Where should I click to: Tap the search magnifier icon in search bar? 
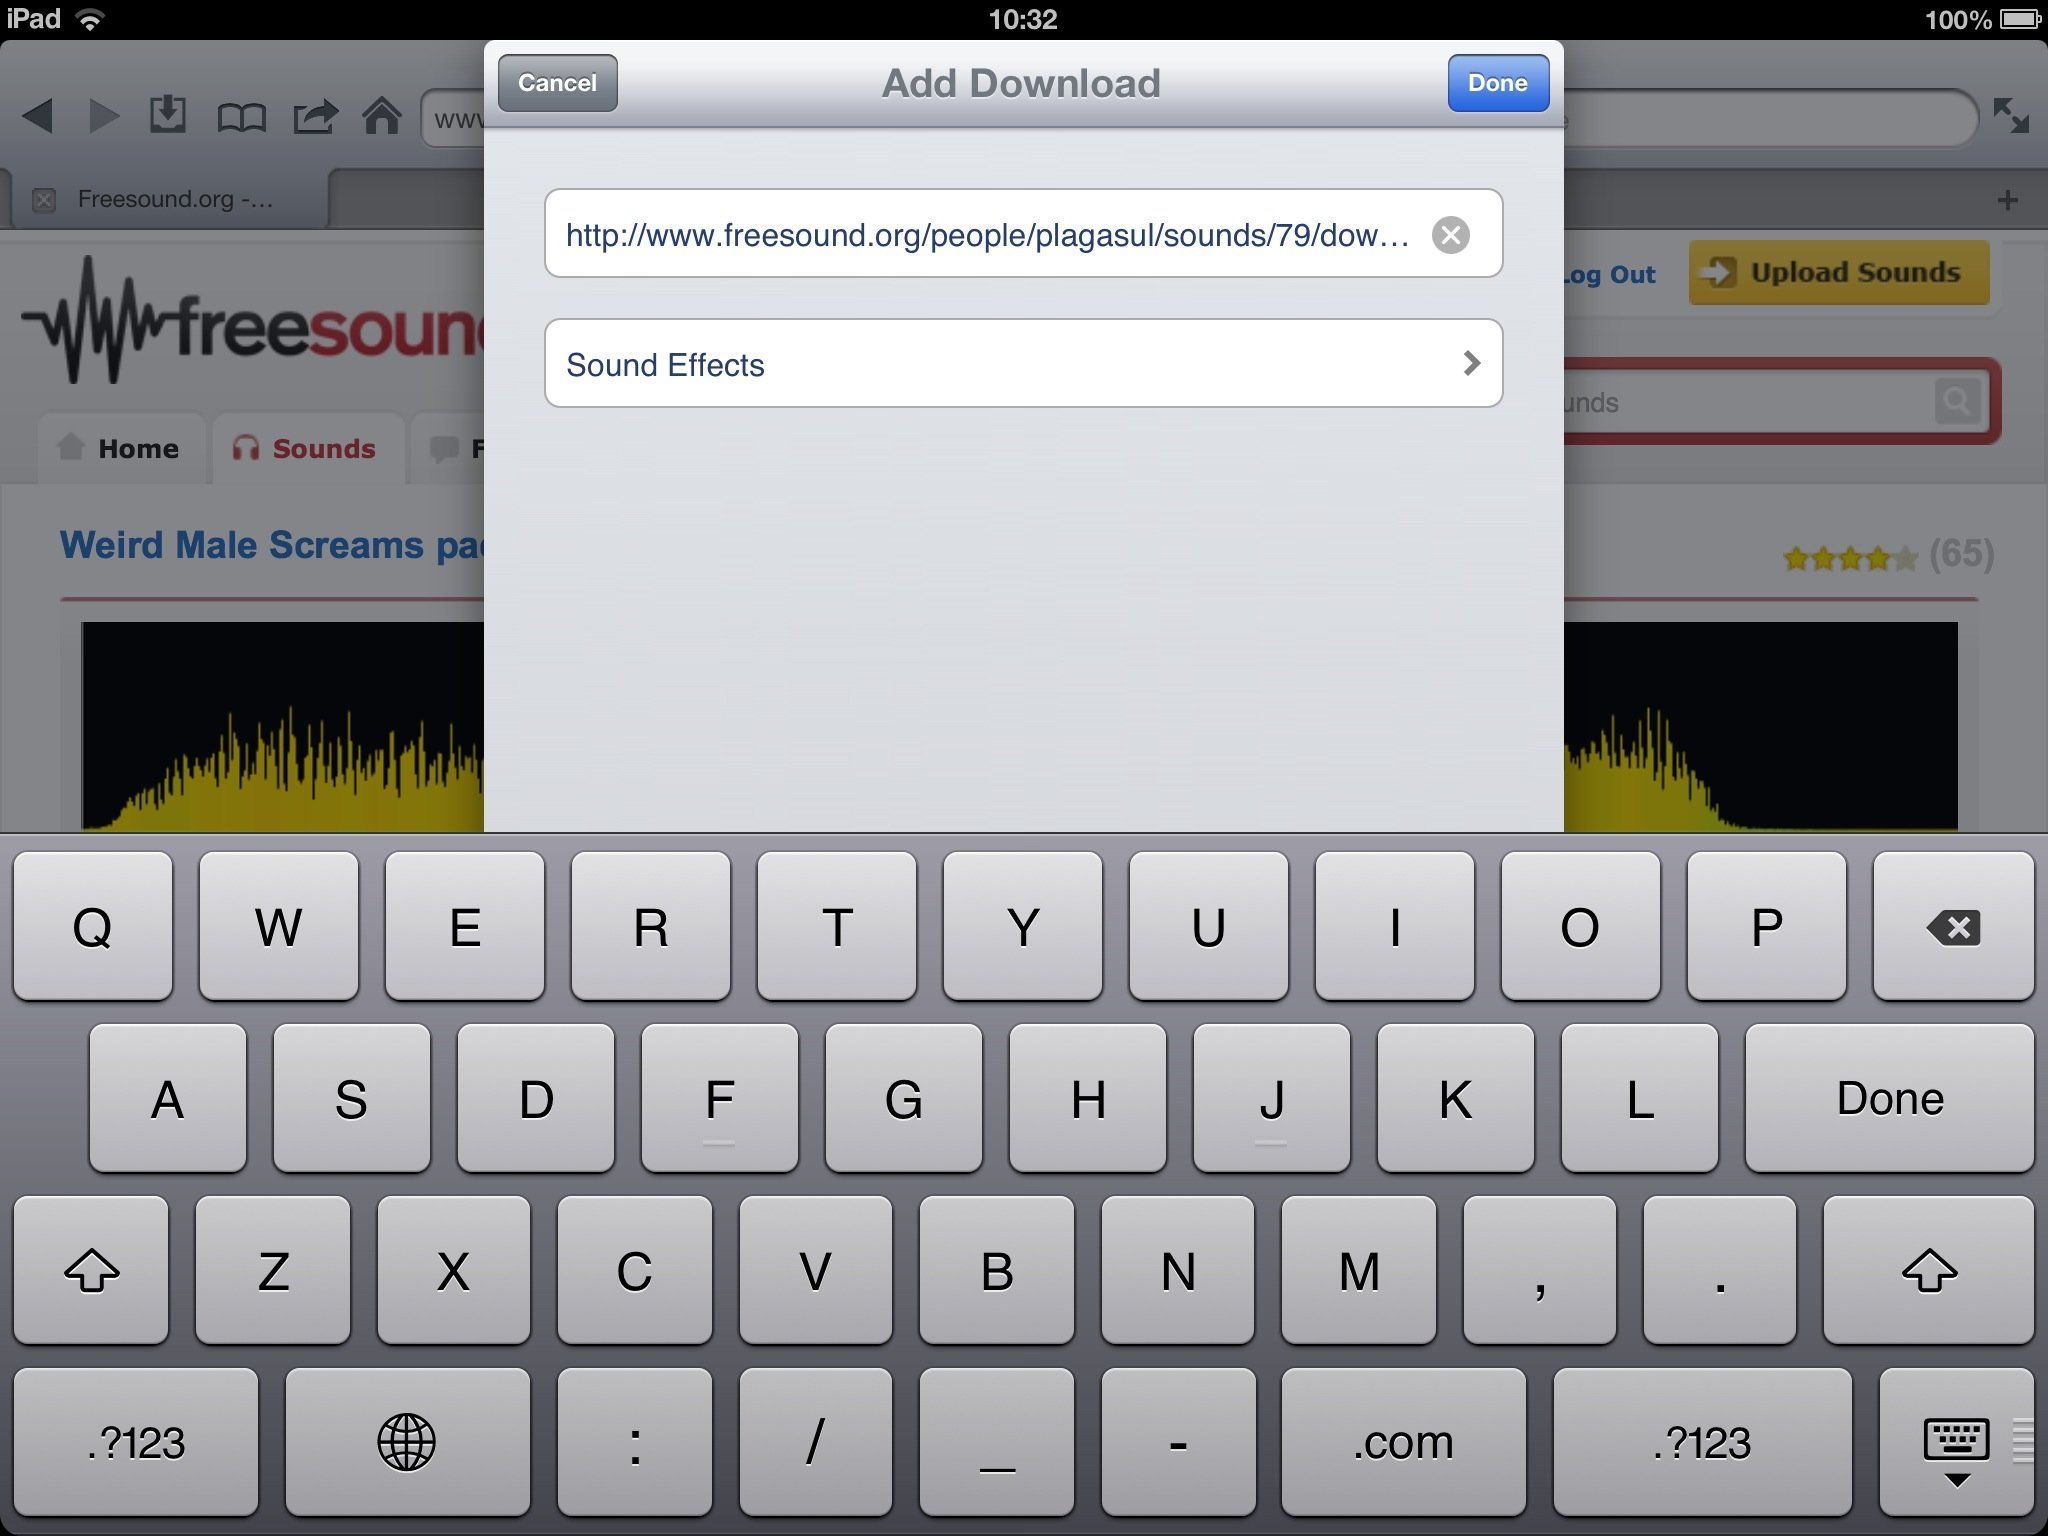pos(1956,402)
